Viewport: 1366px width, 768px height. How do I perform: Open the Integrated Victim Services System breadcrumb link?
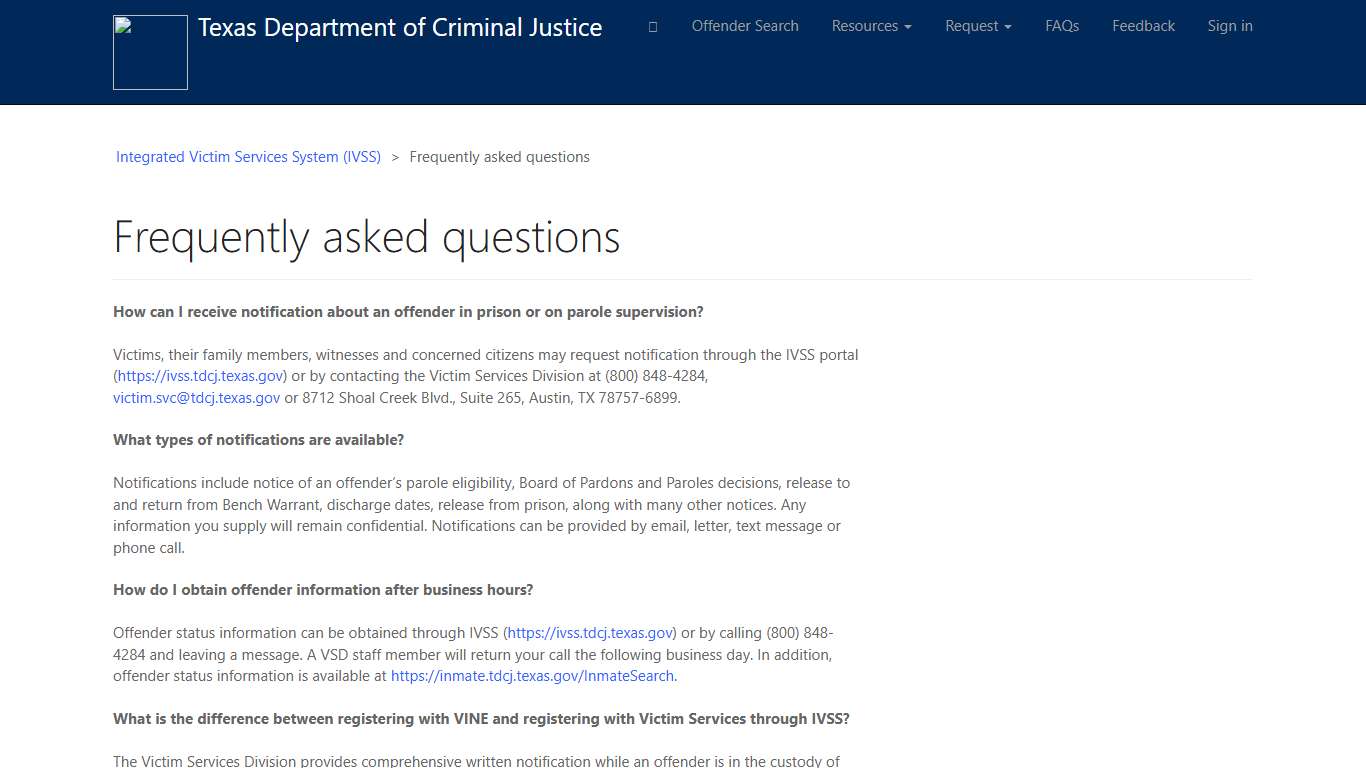click(x=248, y=157)
